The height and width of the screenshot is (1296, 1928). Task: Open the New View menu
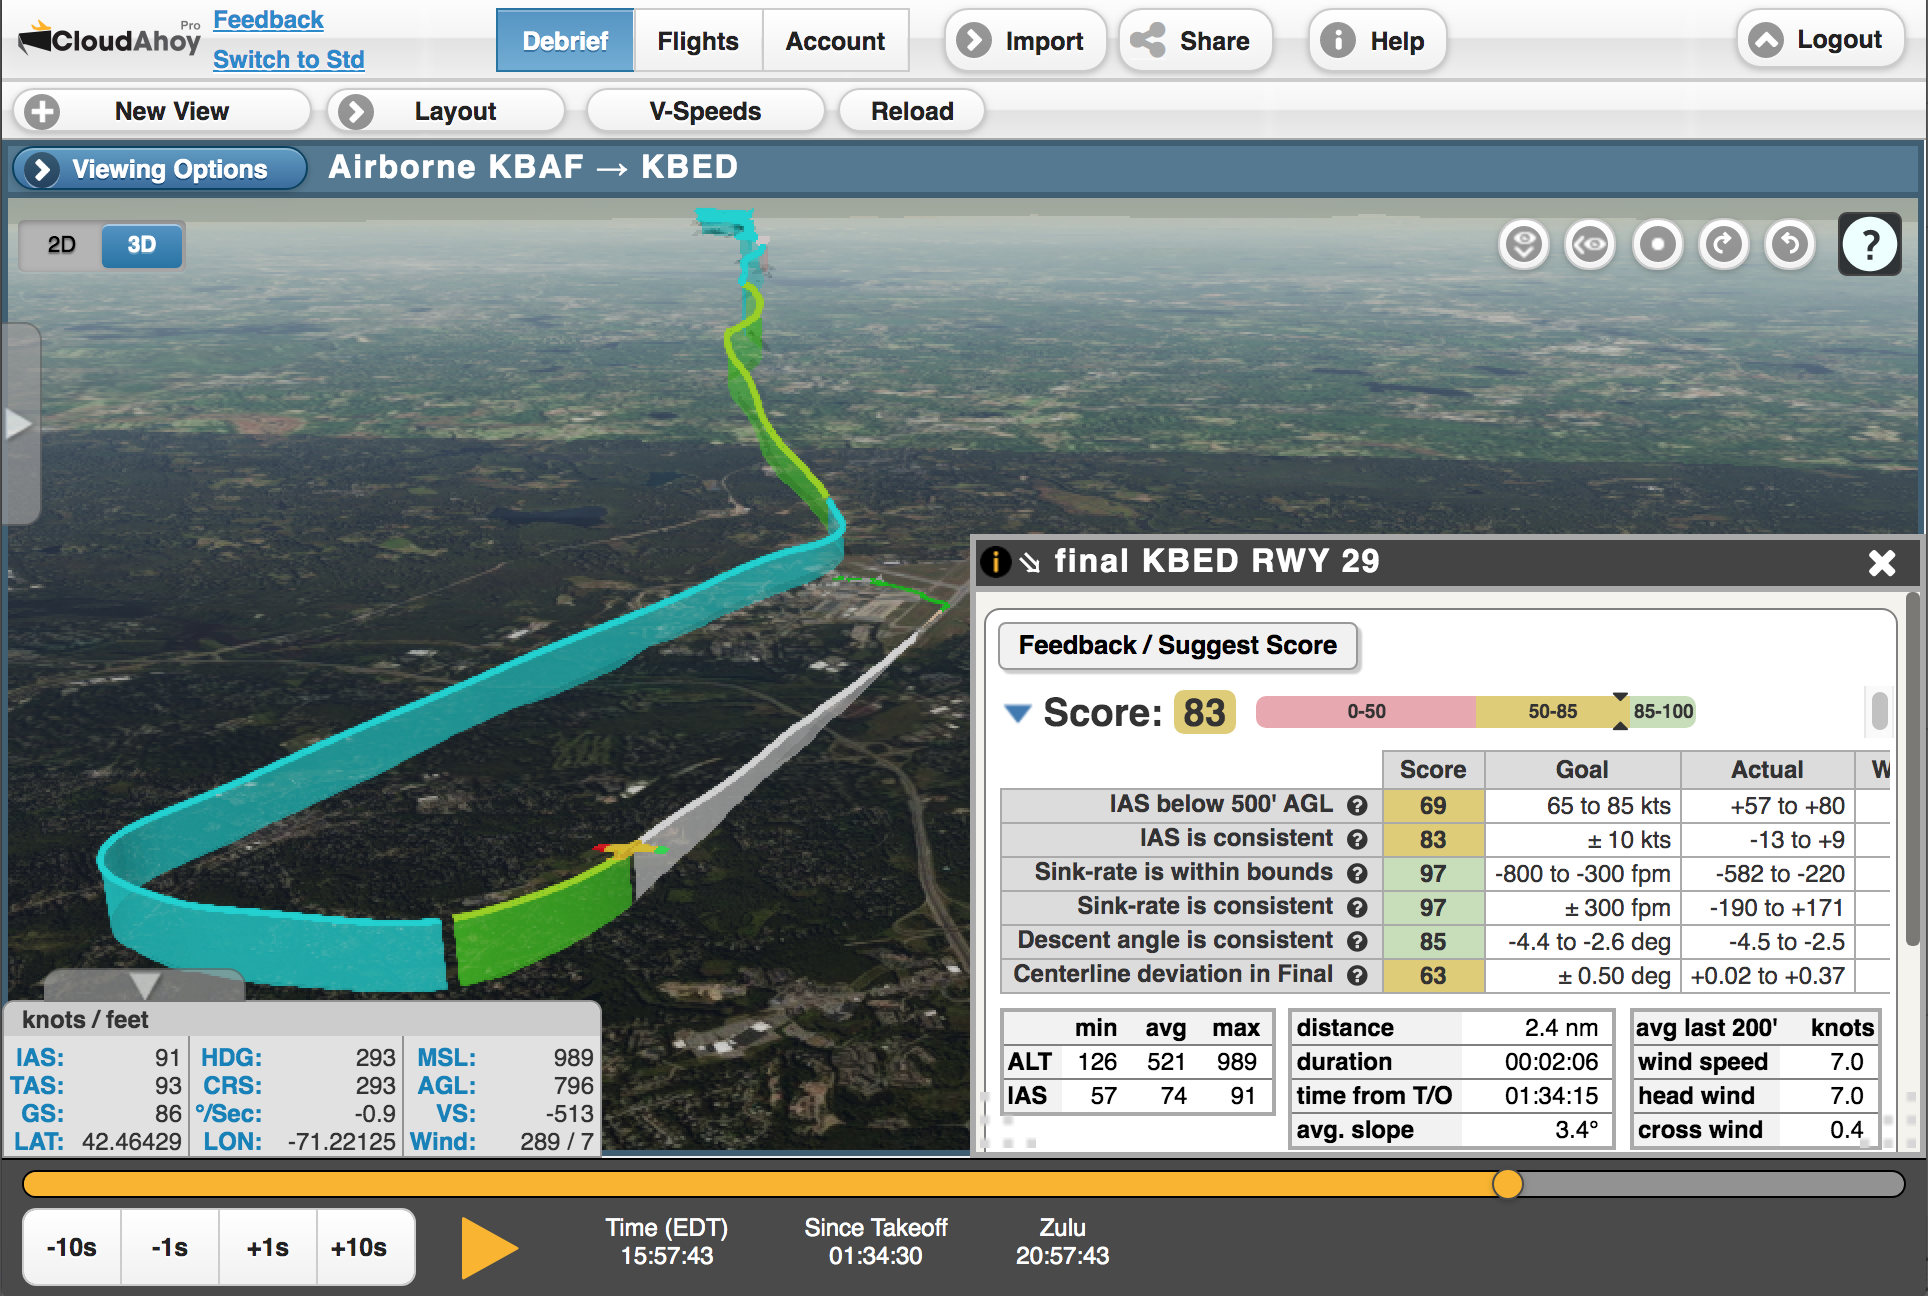pyautogui.click(x=162, y=111)
